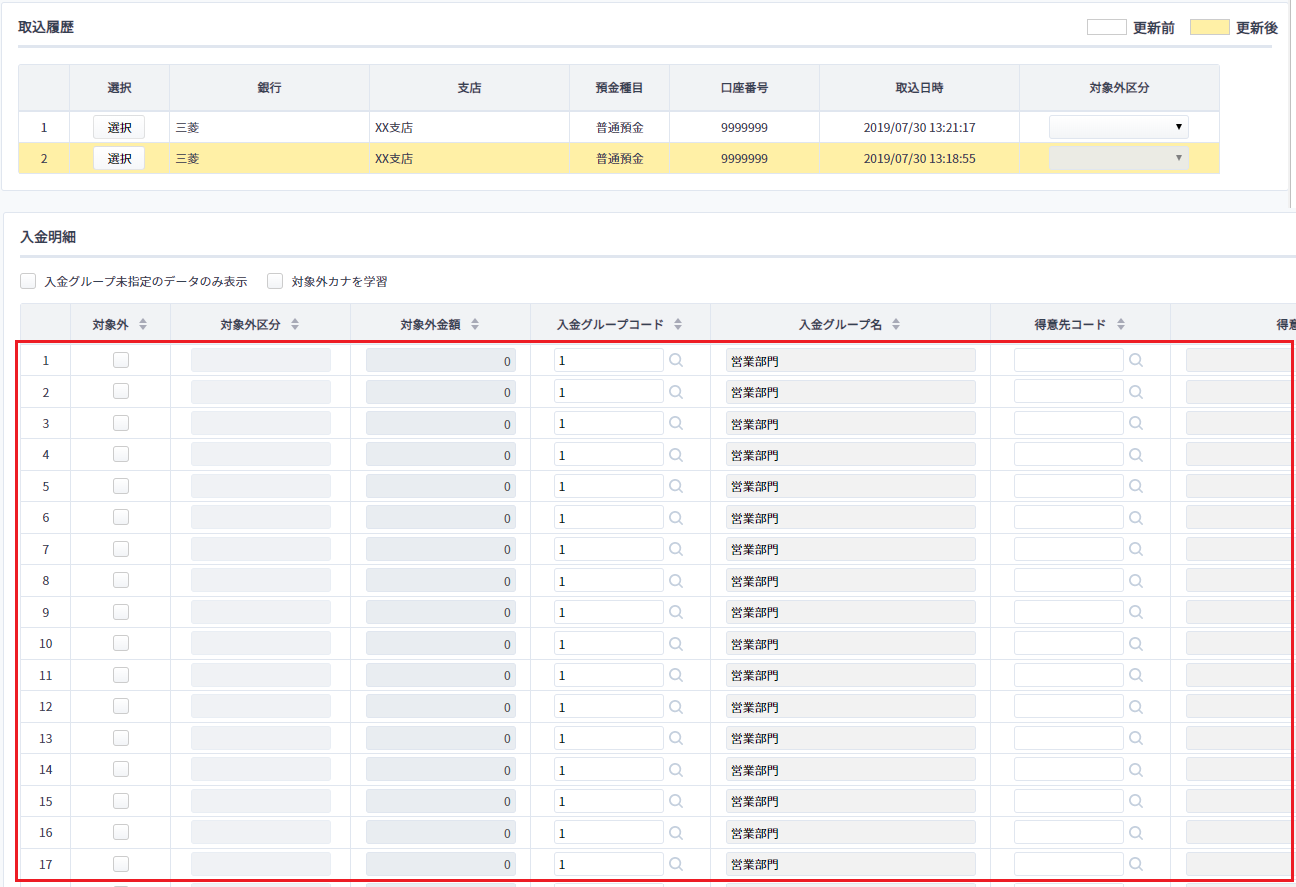Focus 入金グループコード input in row 2

click(609, 392)
